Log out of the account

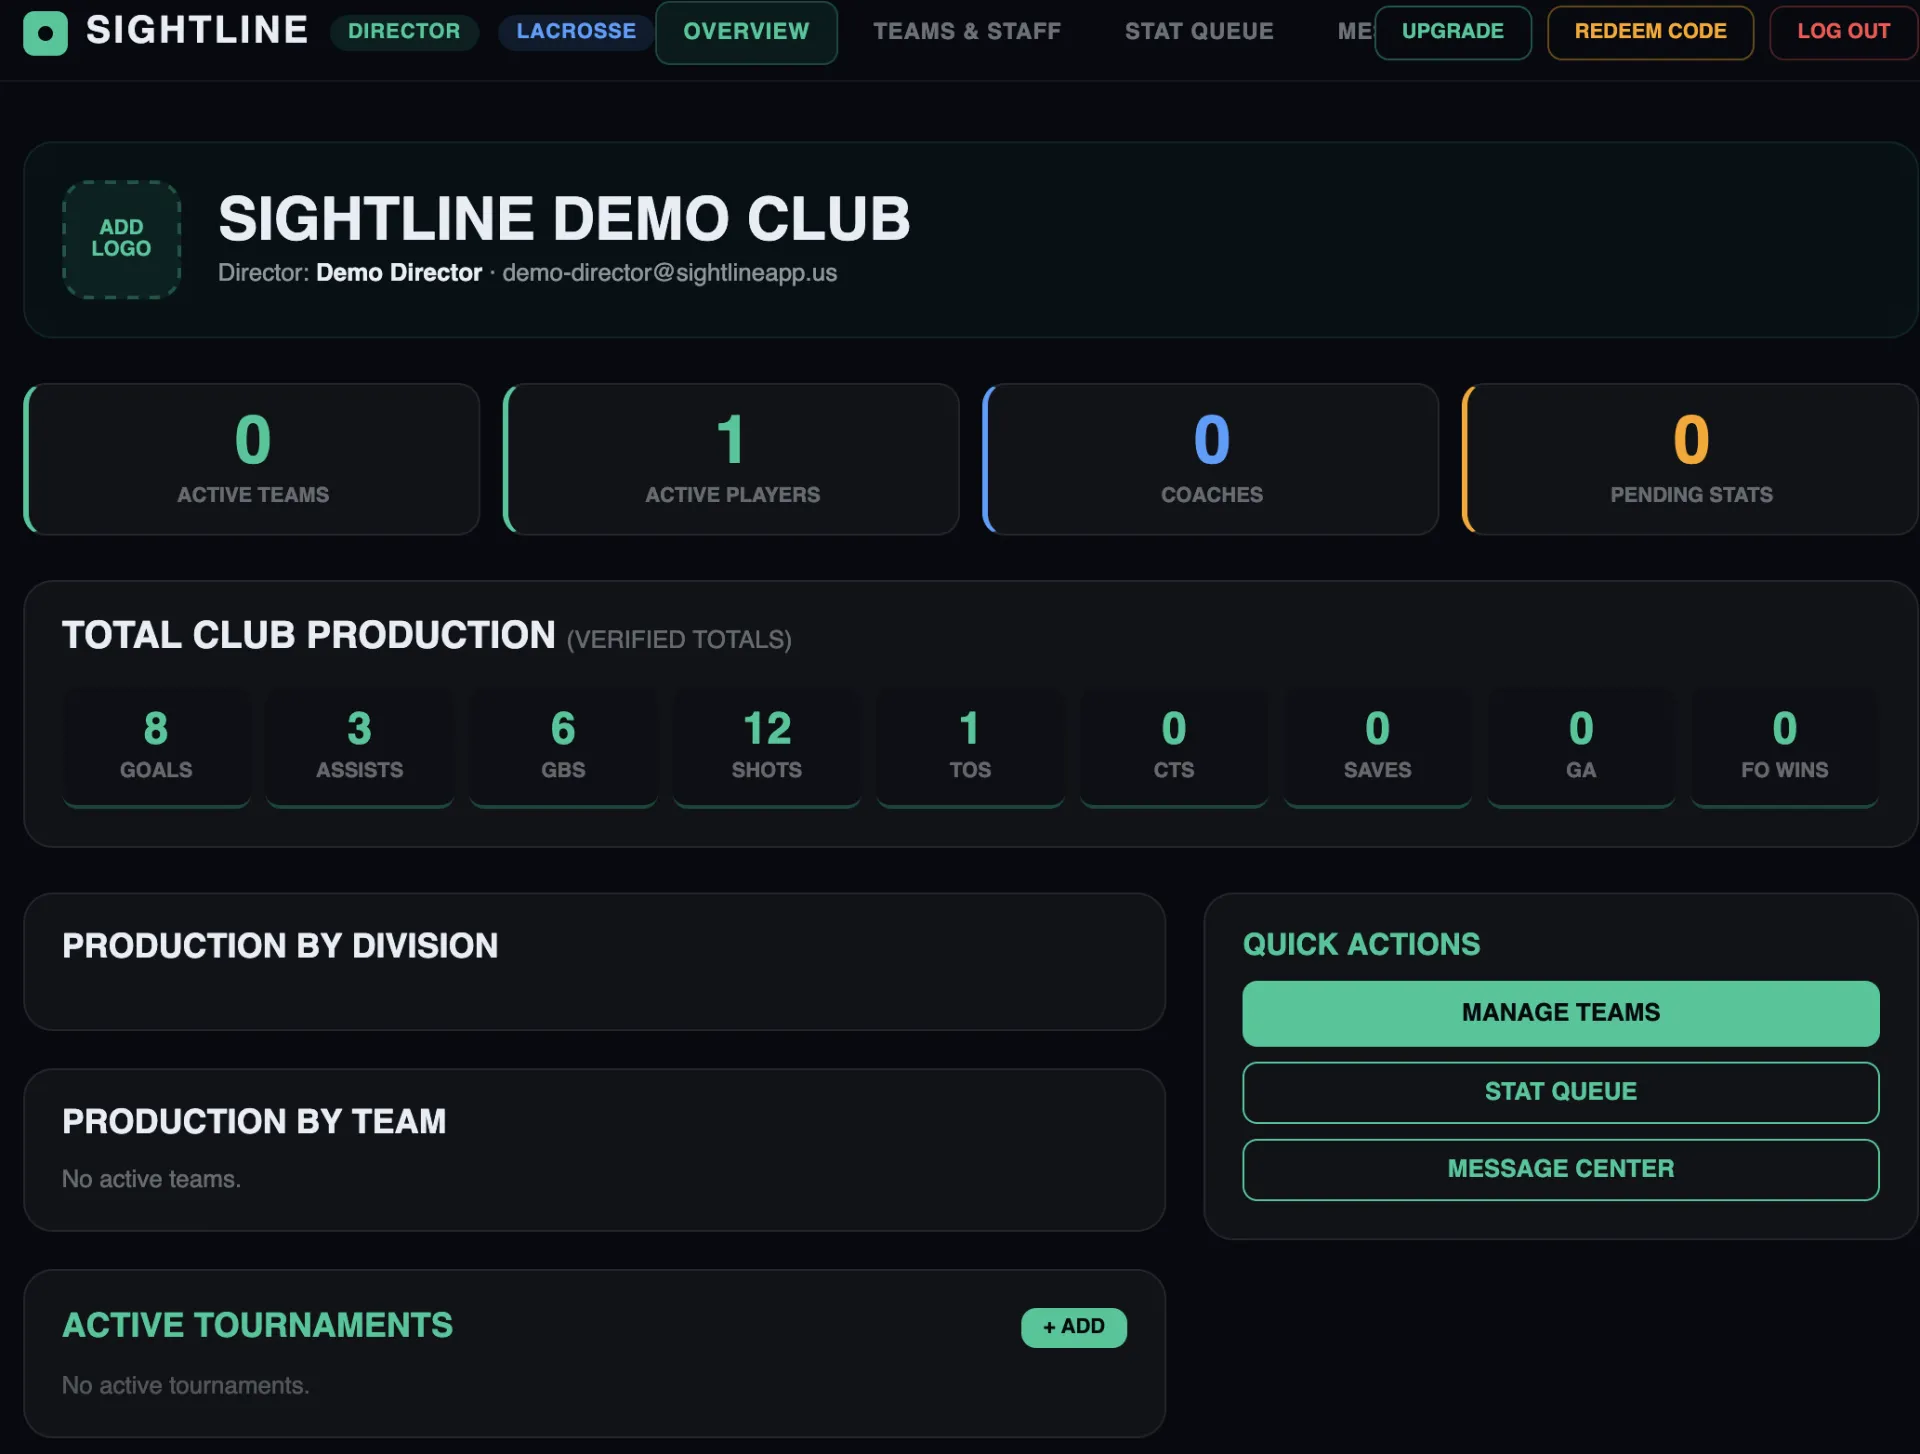pyautogui.click(x=1843, y=32)
